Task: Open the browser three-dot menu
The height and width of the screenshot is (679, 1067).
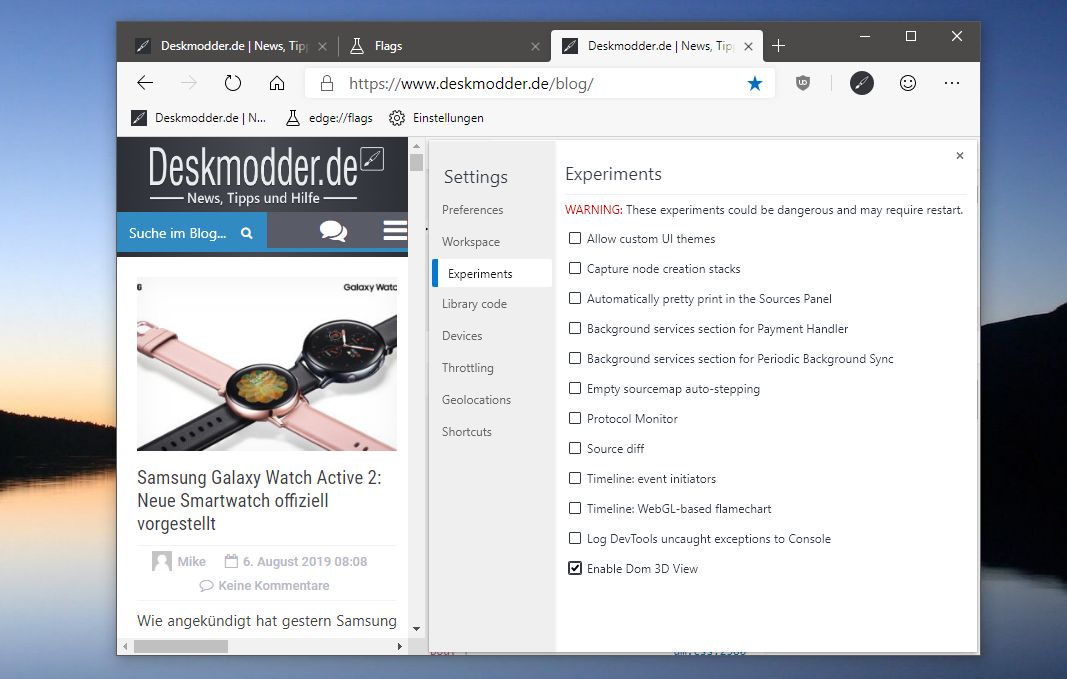Action: [952, 83]
